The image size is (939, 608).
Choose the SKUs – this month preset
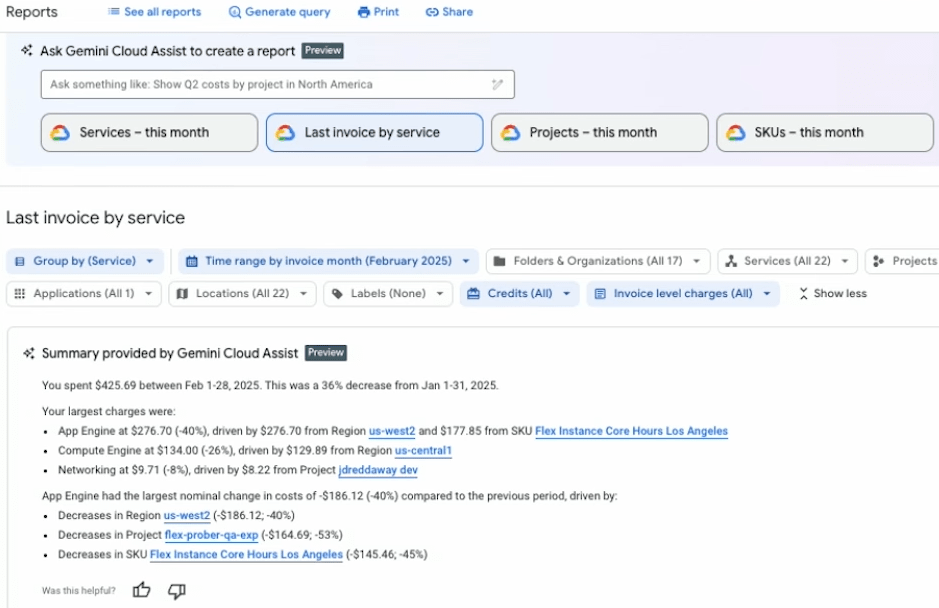825,132
